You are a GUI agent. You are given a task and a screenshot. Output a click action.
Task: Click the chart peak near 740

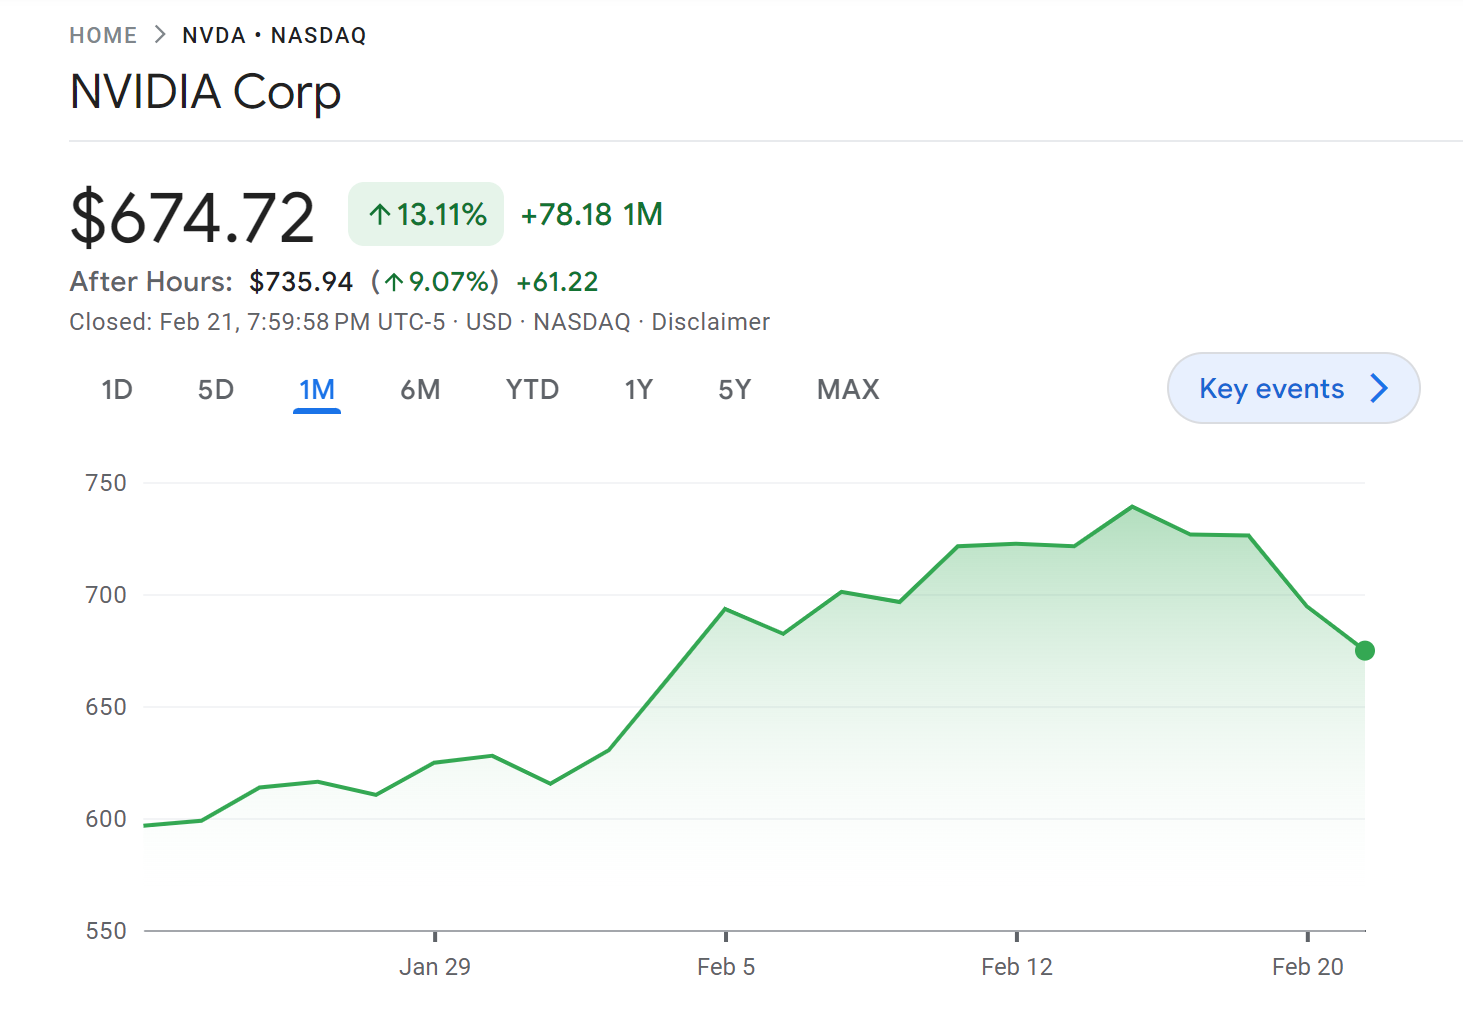click(x=1133, y=507)
